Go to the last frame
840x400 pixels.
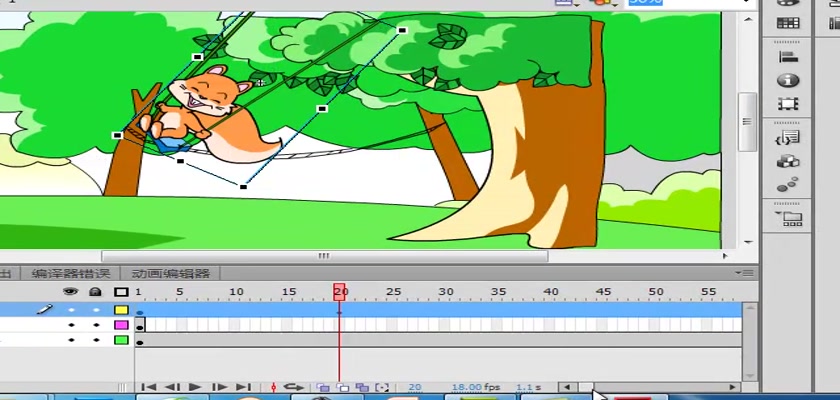click(x=243, y=387)
